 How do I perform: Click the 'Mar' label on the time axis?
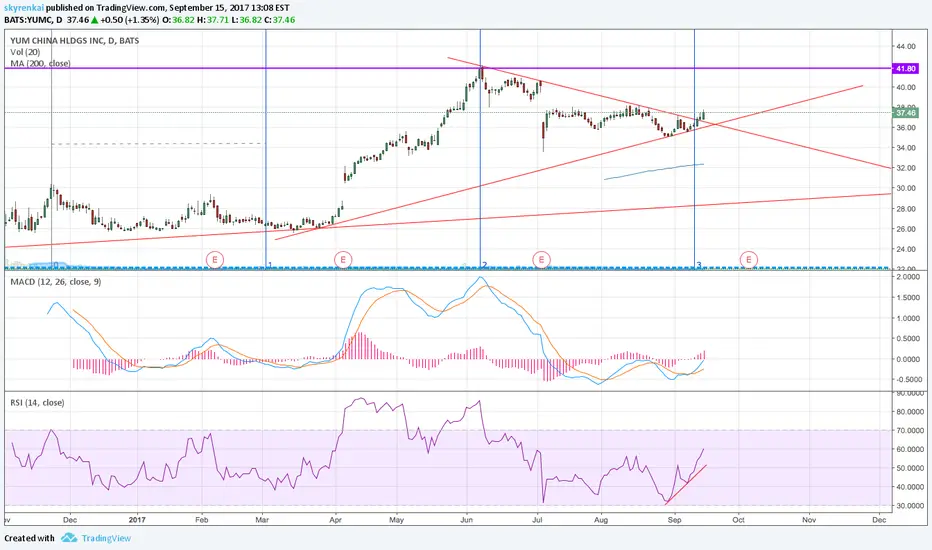262,520
